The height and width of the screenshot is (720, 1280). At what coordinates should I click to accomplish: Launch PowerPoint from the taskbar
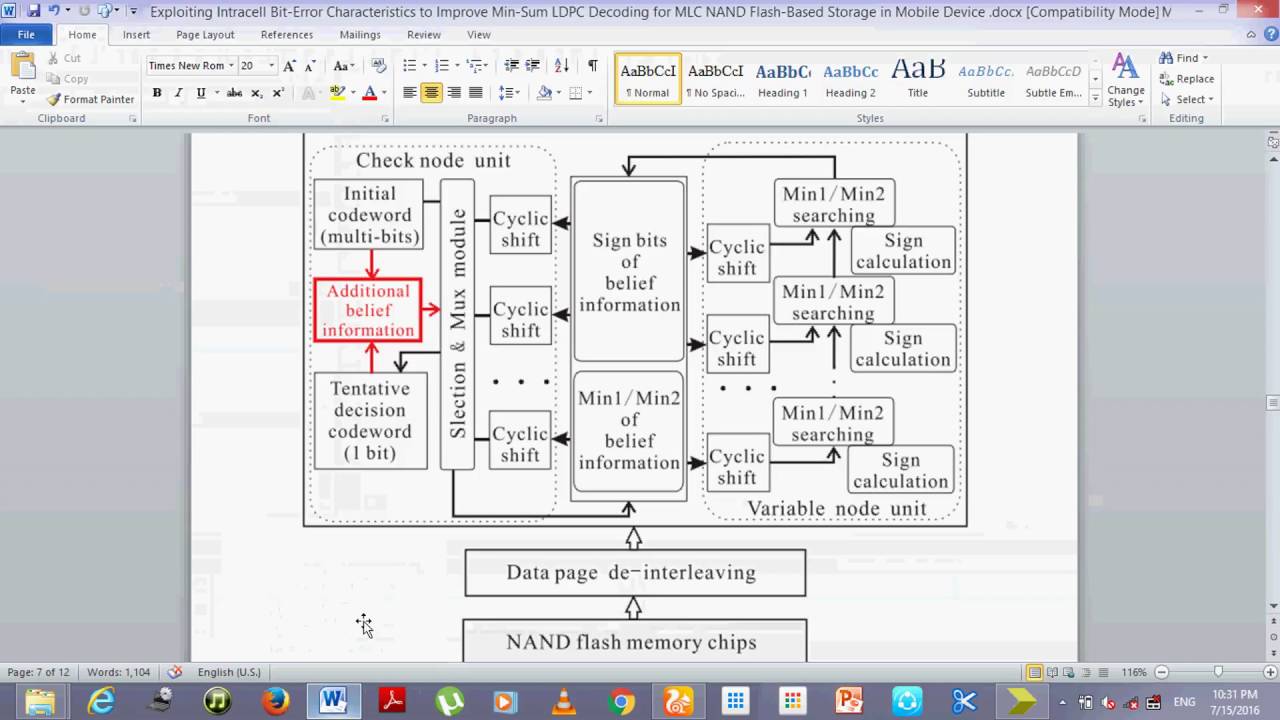[x=849, y=702]
